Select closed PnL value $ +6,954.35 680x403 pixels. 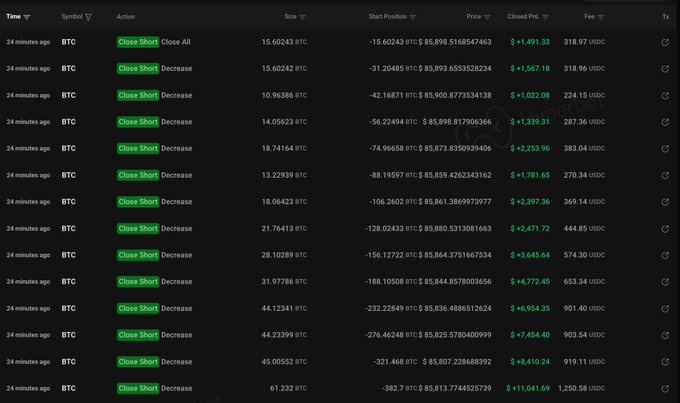[530, 308]
